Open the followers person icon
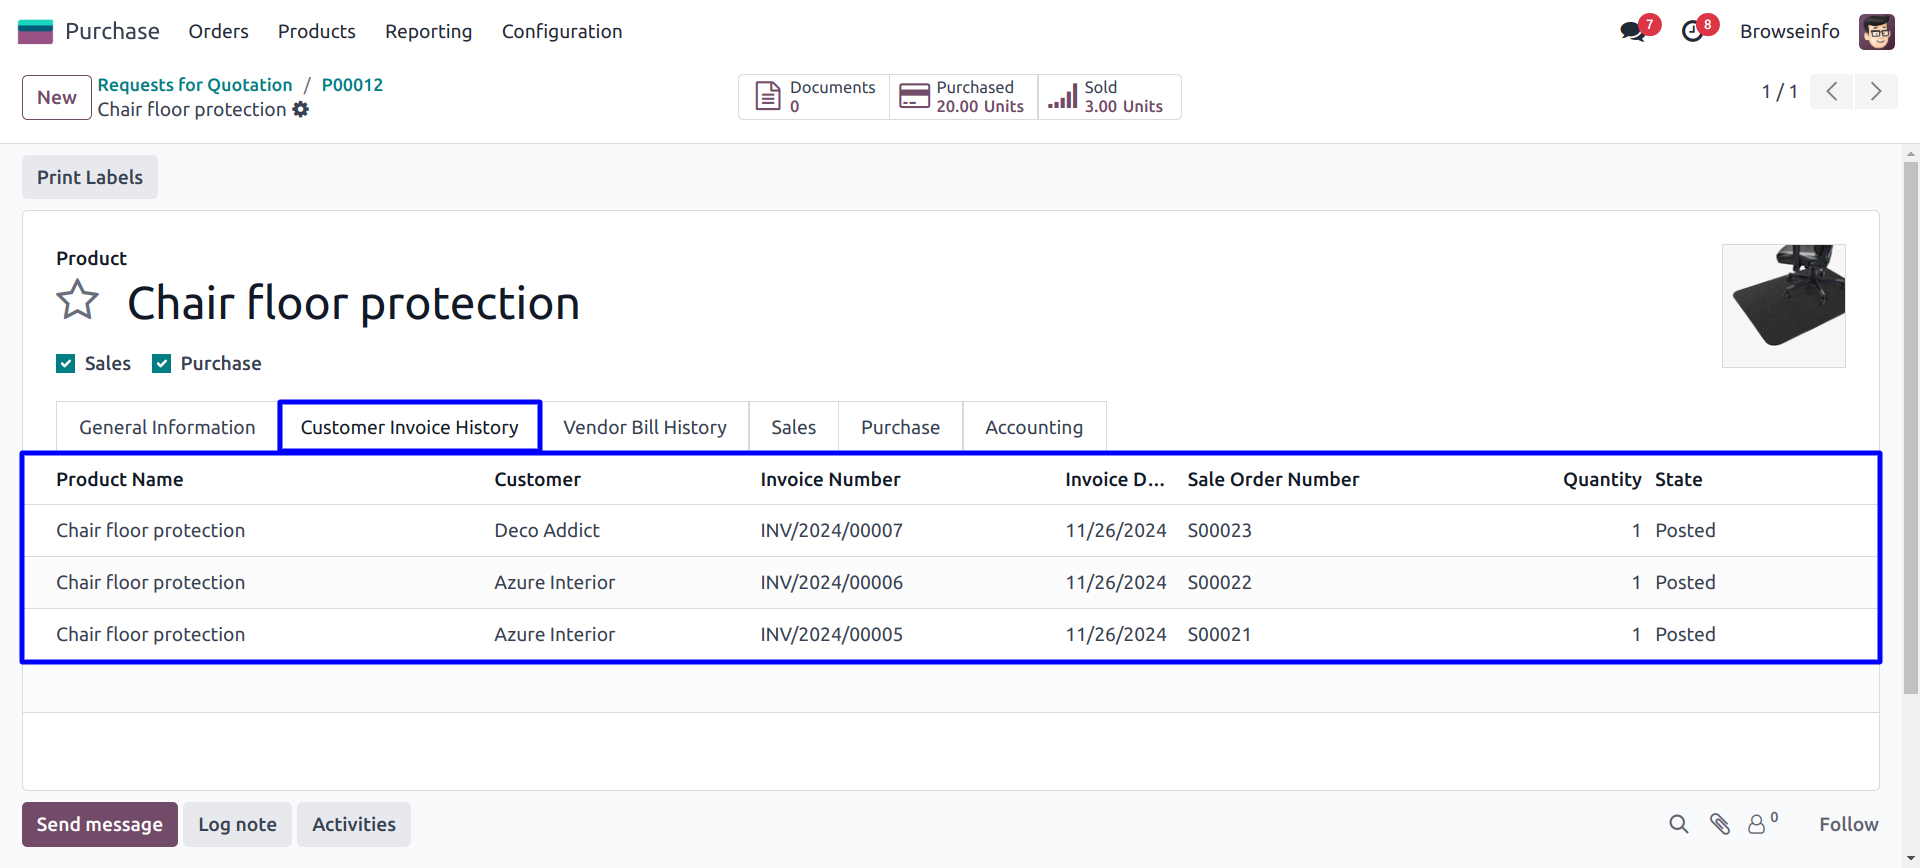 click(x=1757, y=824)
